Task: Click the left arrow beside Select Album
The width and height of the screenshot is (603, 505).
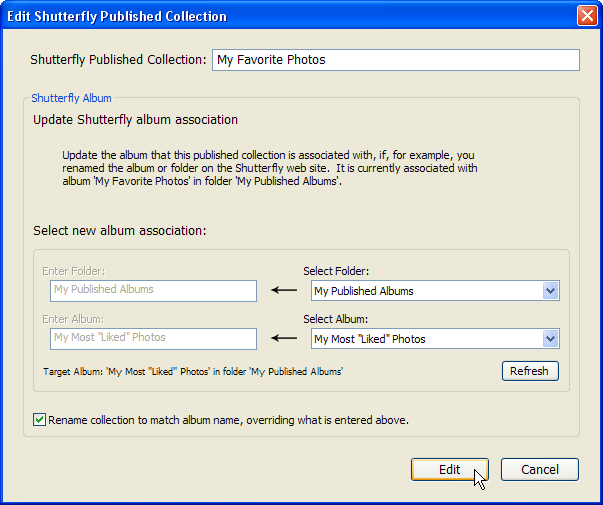Action: [284, 339]
